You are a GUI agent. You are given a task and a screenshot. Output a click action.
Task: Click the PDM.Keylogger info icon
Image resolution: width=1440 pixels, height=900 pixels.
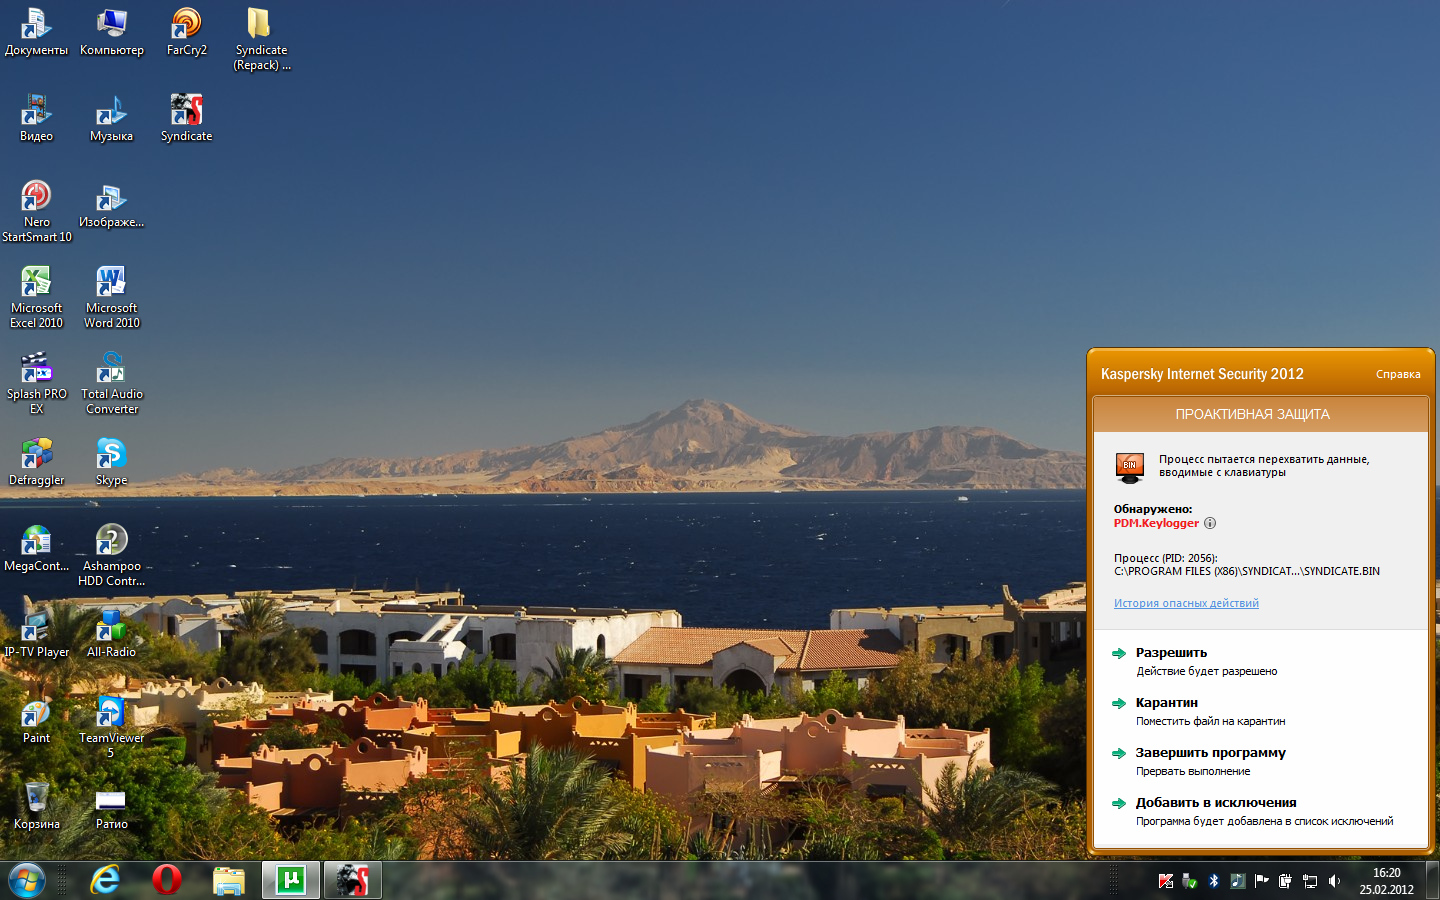click(1210, 523)
